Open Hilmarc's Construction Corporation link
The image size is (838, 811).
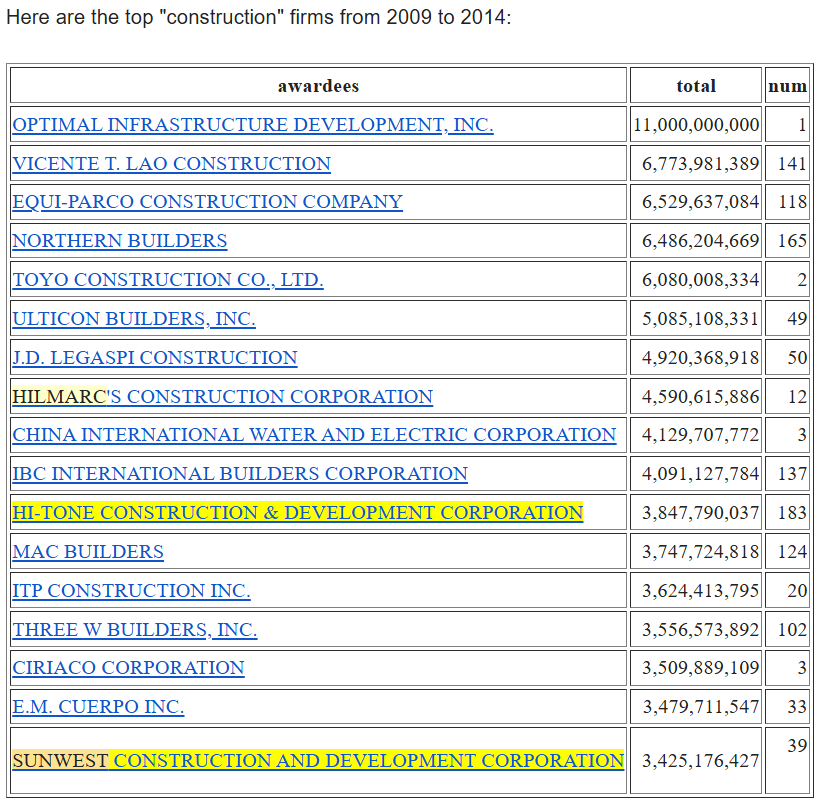223,397
